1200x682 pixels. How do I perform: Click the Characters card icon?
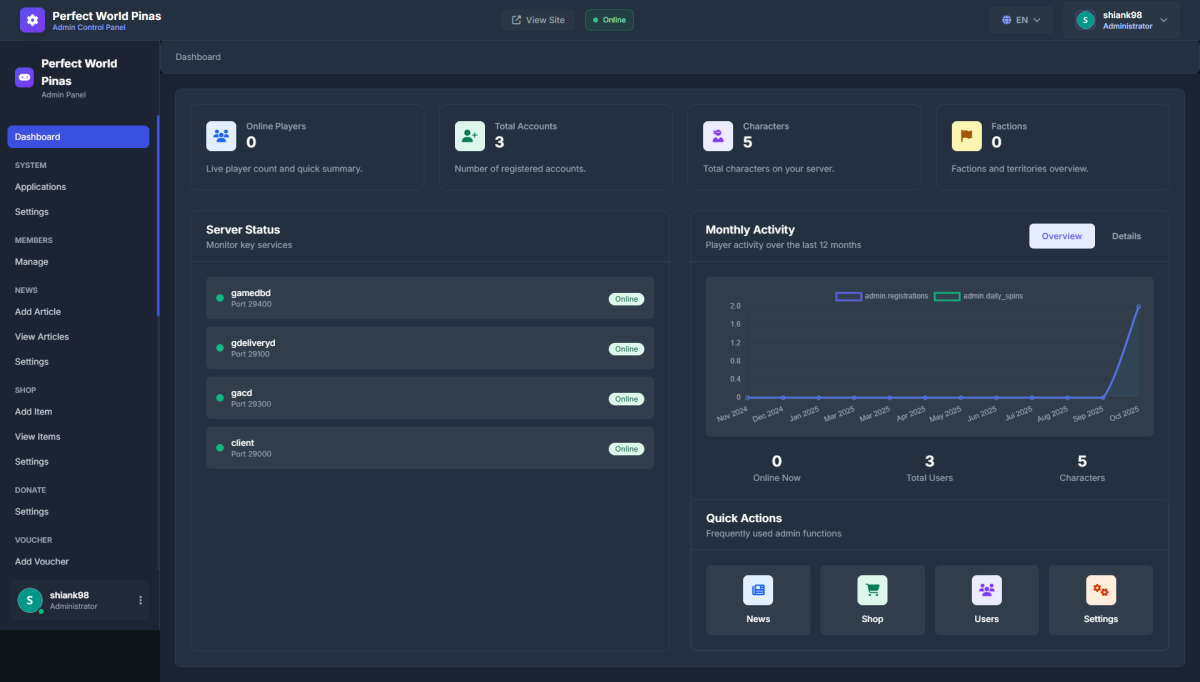pyautogui.click(x=718, y=136)
